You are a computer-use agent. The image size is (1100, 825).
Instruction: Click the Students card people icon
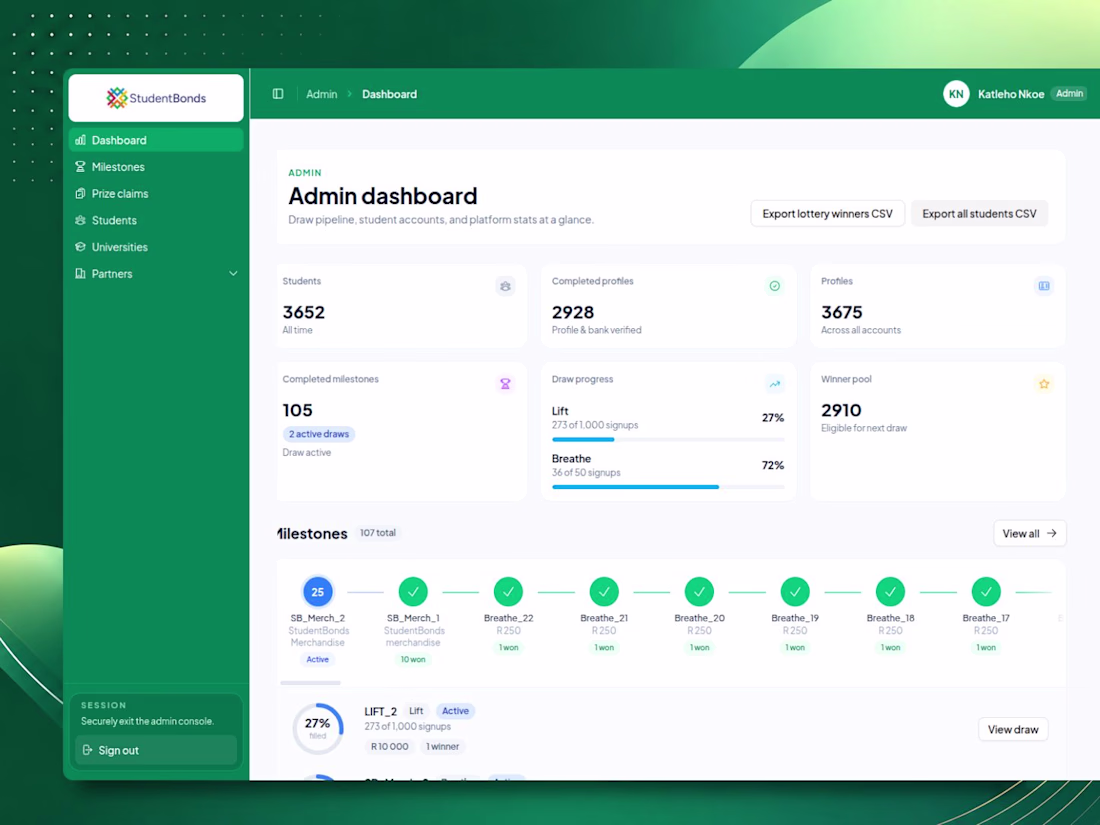[505, 286]
